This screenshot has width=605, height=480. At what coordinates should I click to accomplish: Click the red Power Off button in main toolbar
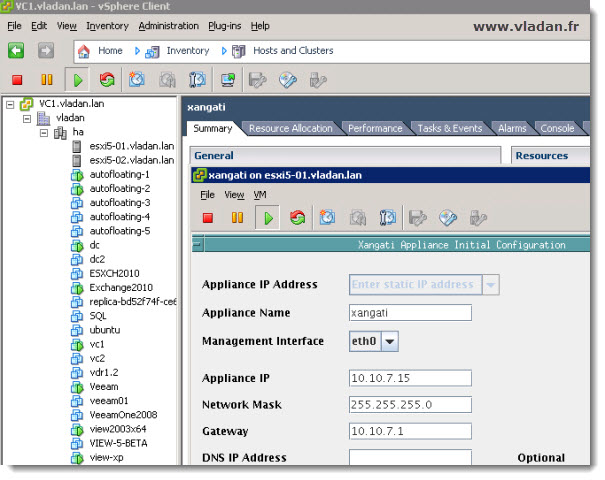(17, 80)
